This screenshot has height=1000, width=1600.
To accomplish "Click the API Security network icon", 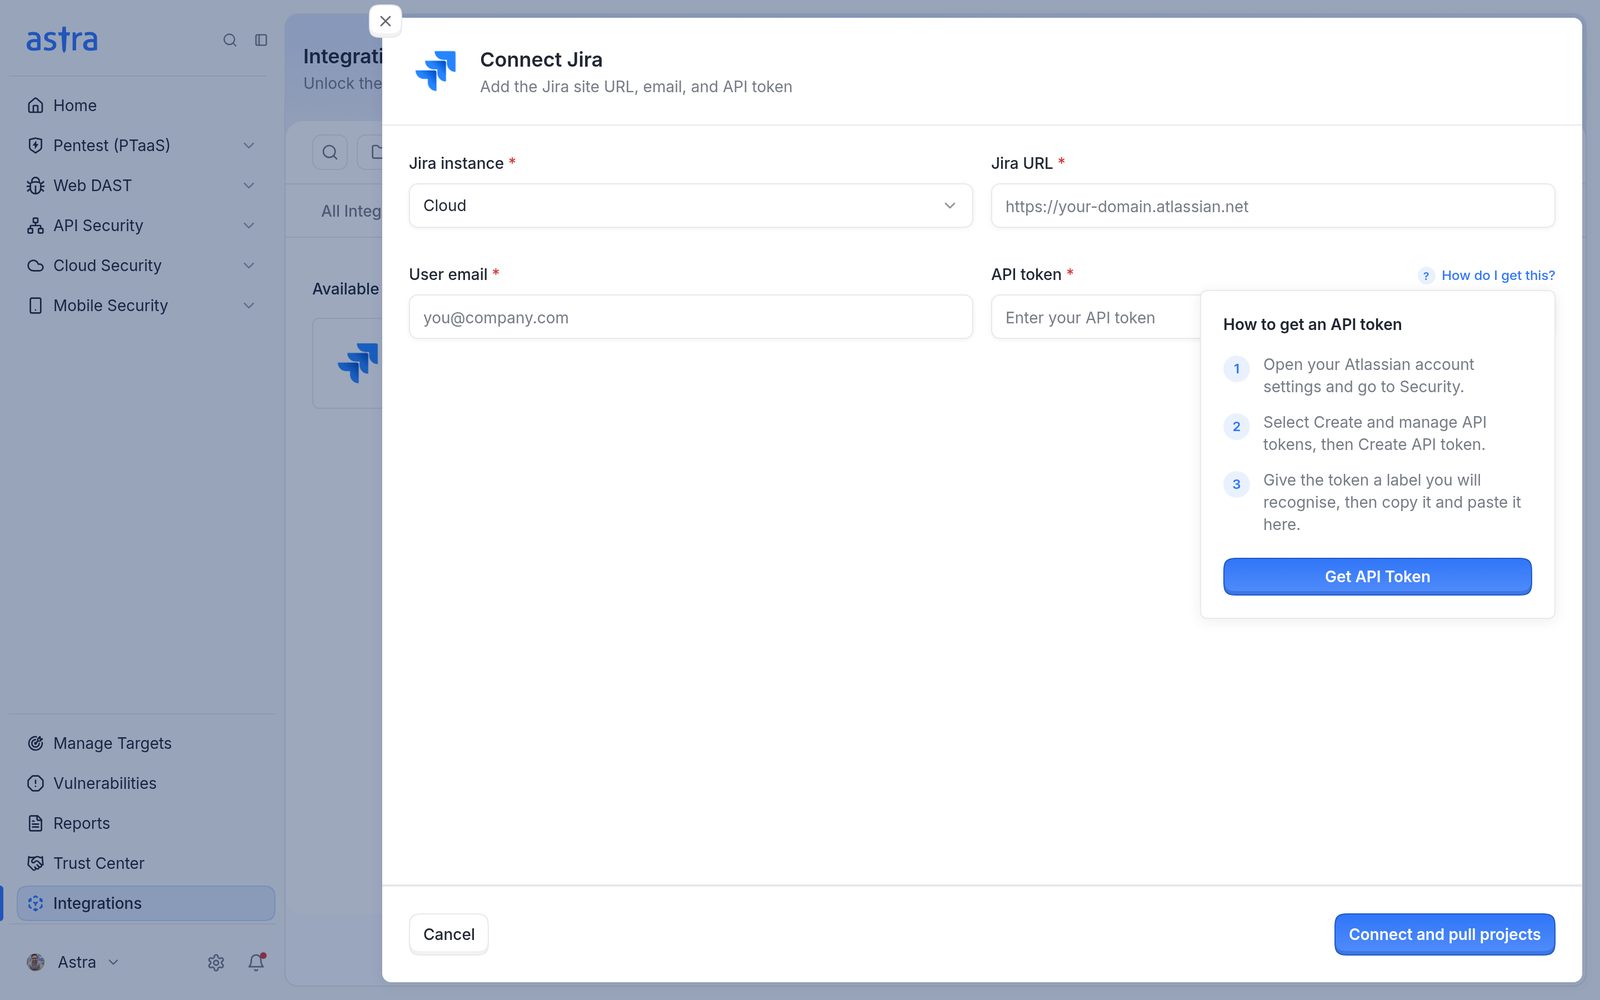I will (36, 225).
